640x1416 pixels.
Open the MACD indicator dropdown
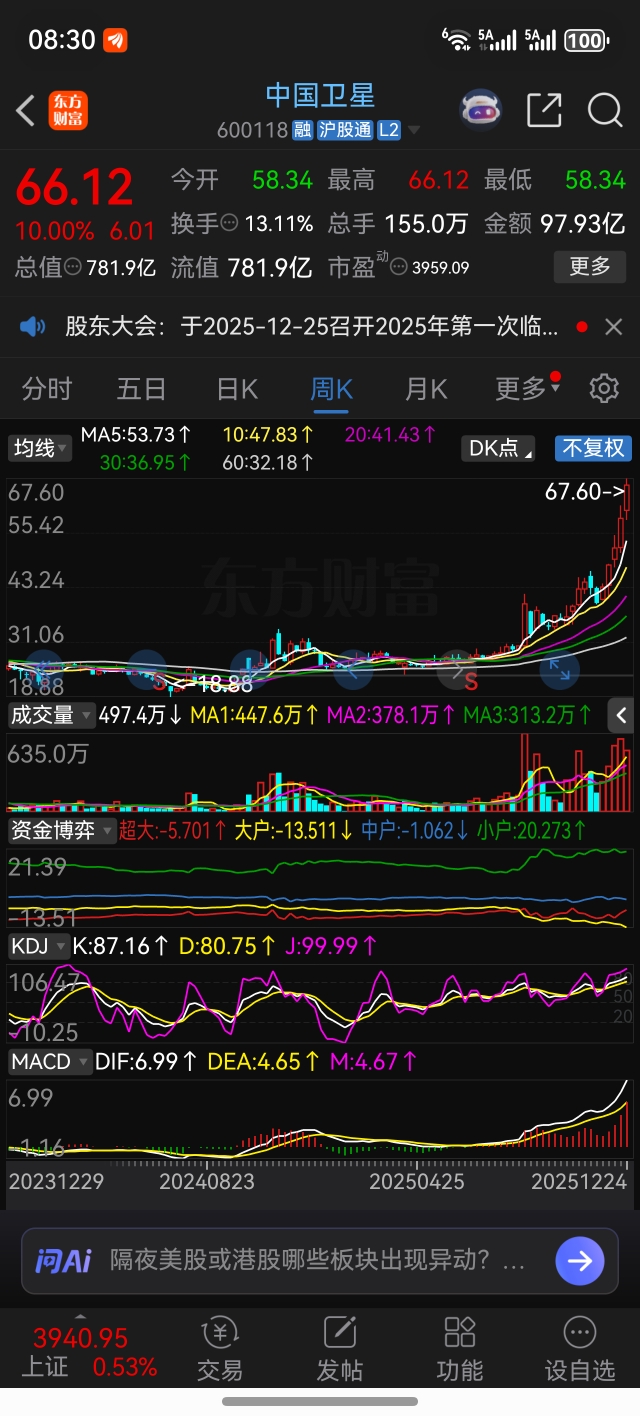point(49,1062)
